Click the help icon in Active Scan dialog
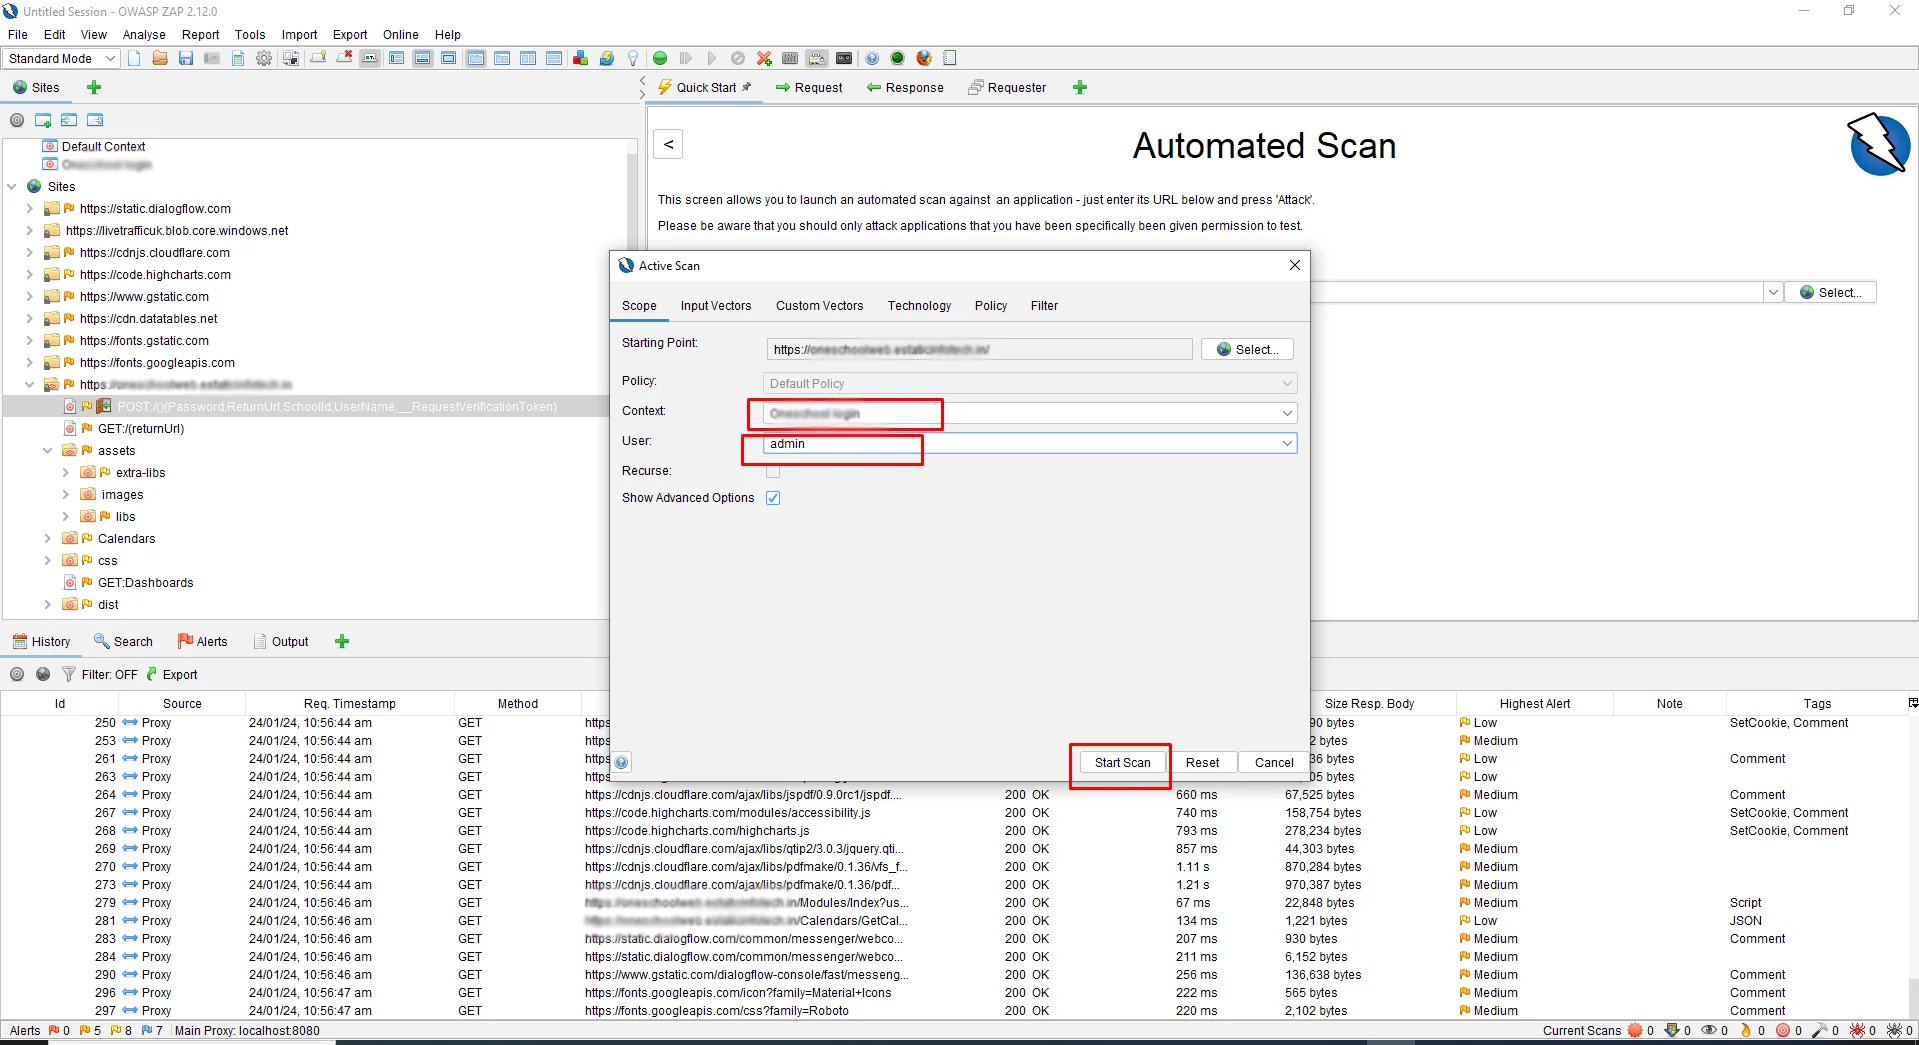1919x1045 pixels. [622, 762]
